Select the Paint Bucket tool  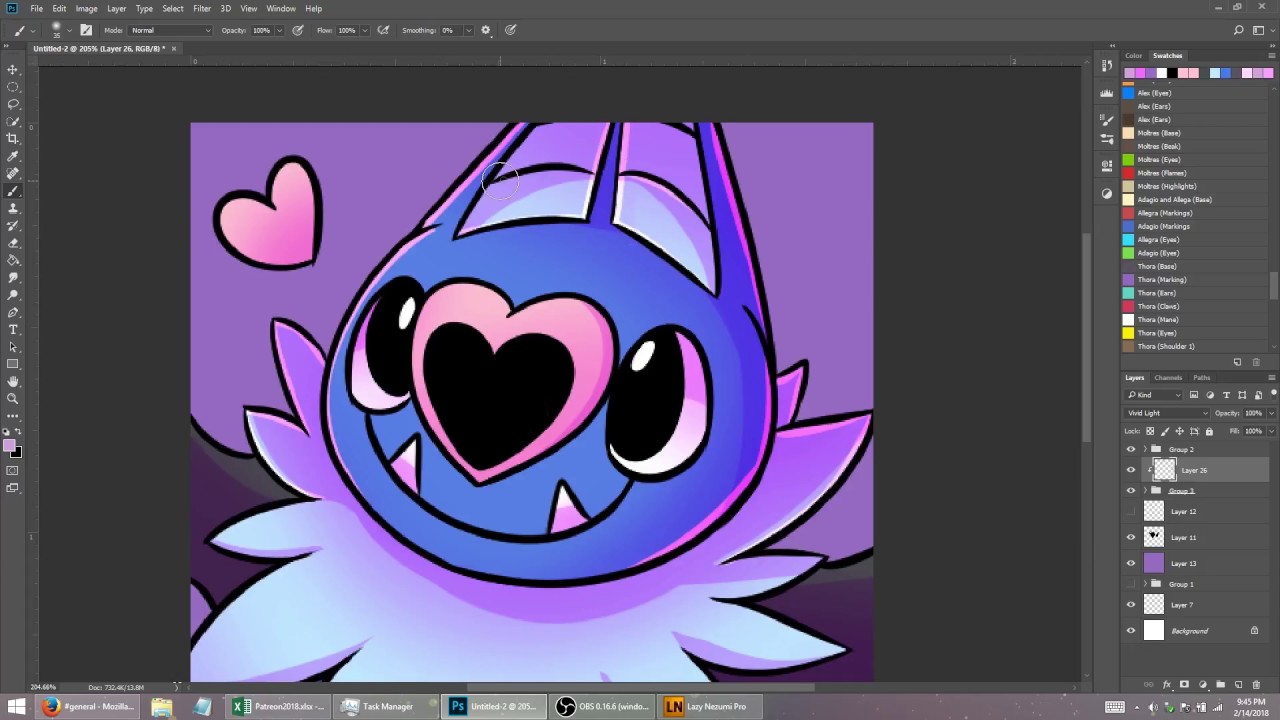13,260
